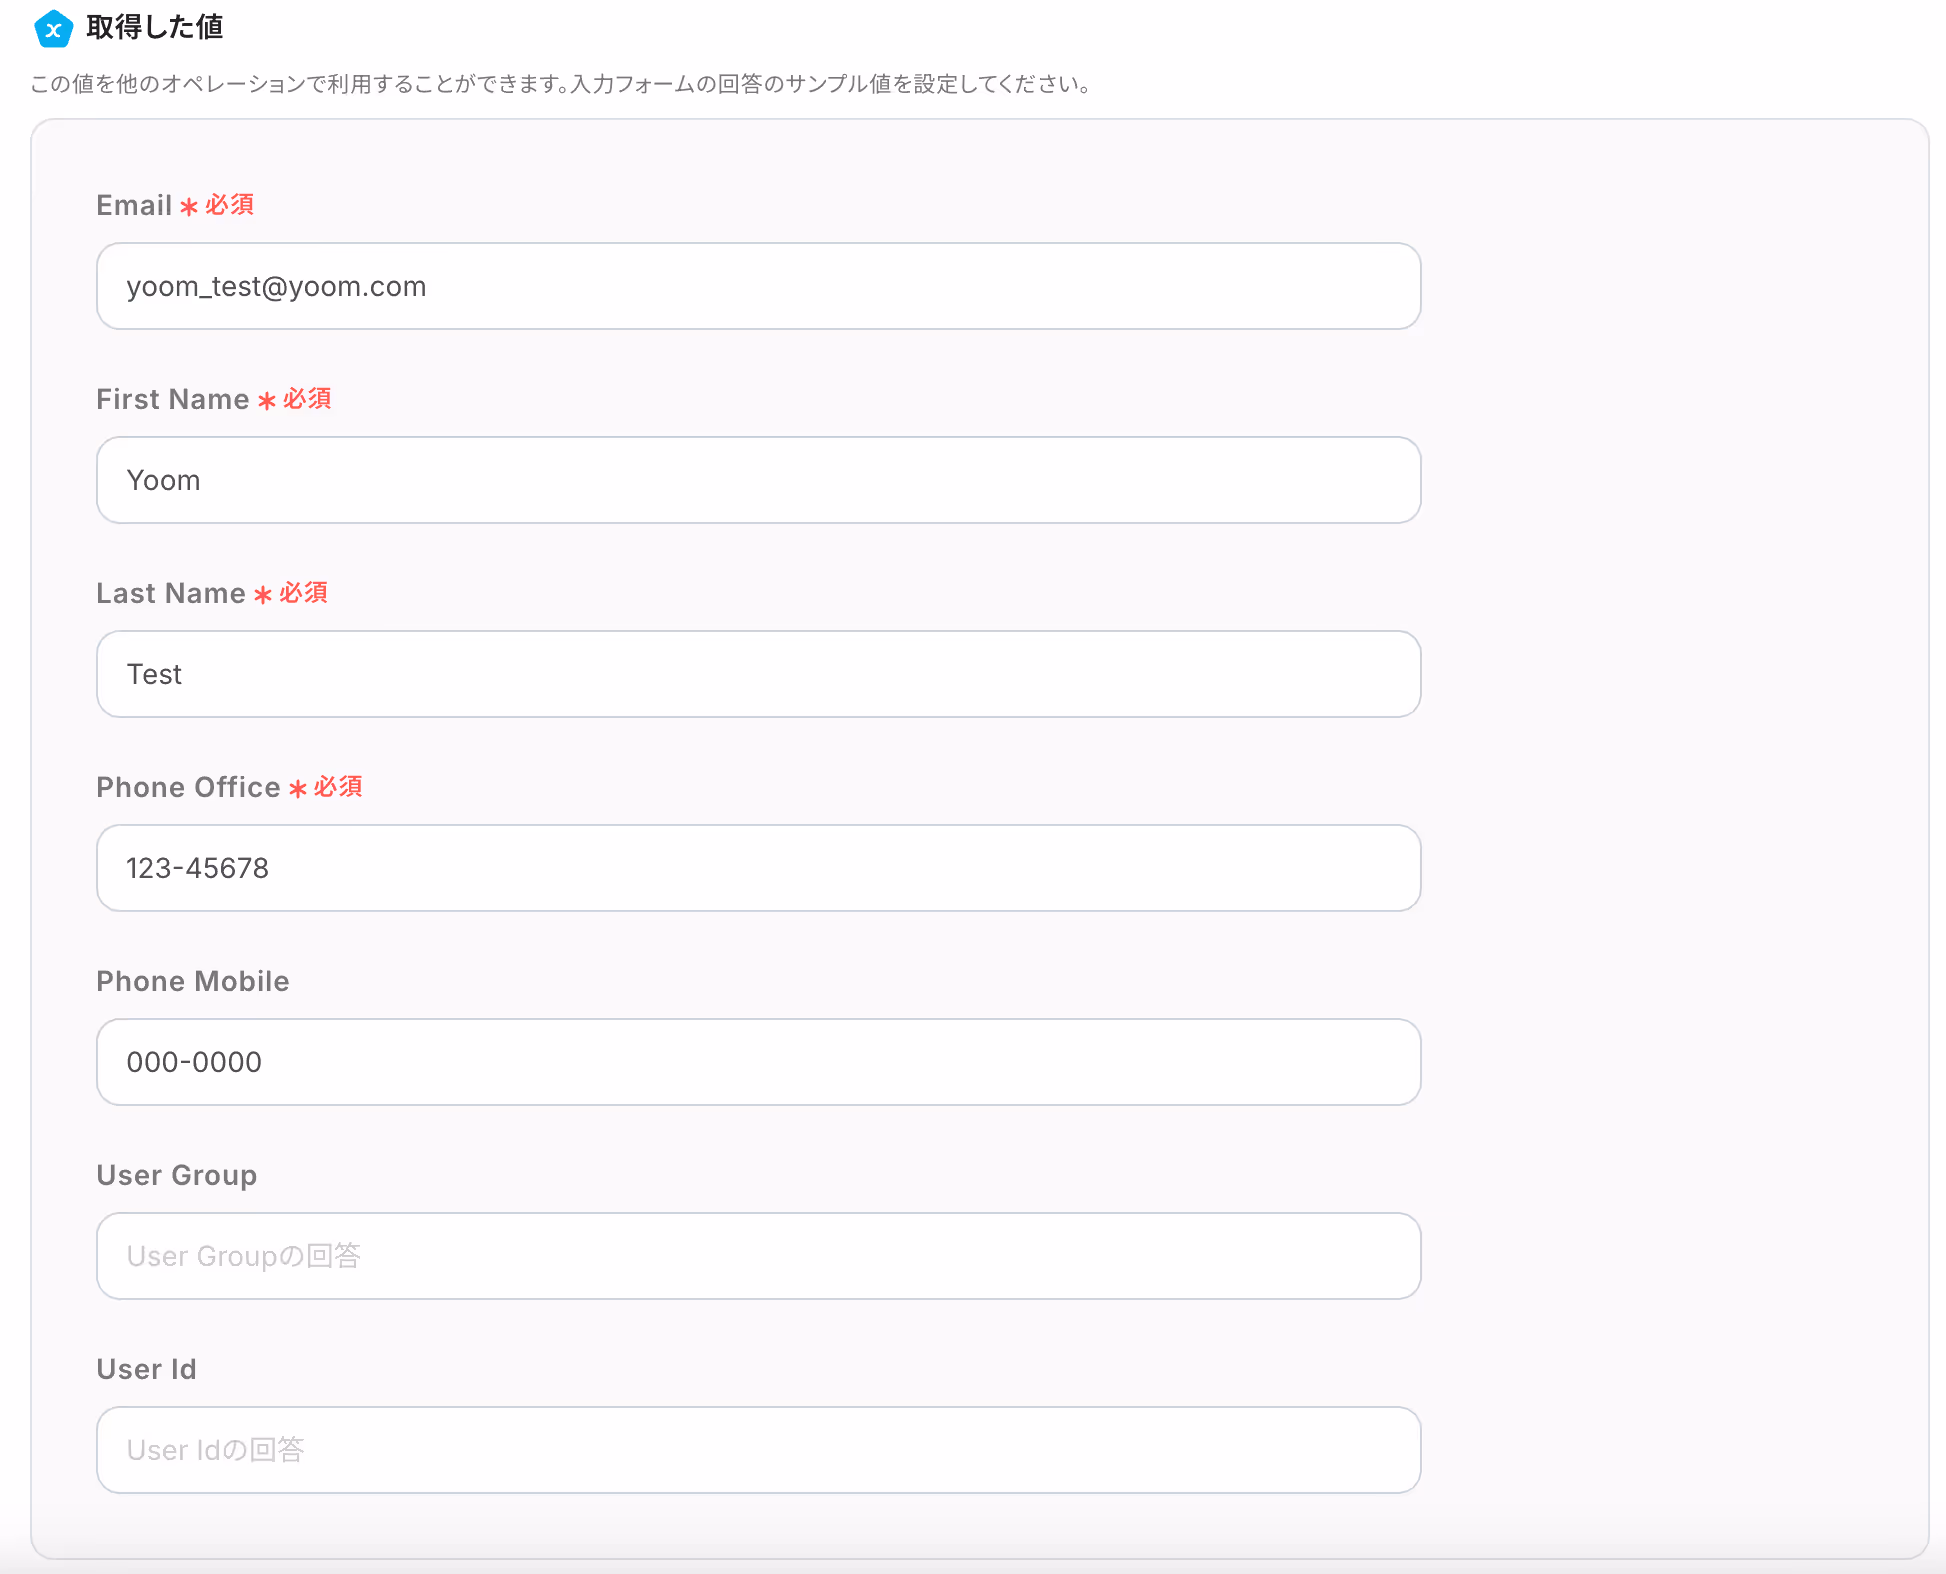Screen dimensions: 1946x1574
Task: Click the description text about sample values
Action: pyautogui.click(x=560, y=84)
